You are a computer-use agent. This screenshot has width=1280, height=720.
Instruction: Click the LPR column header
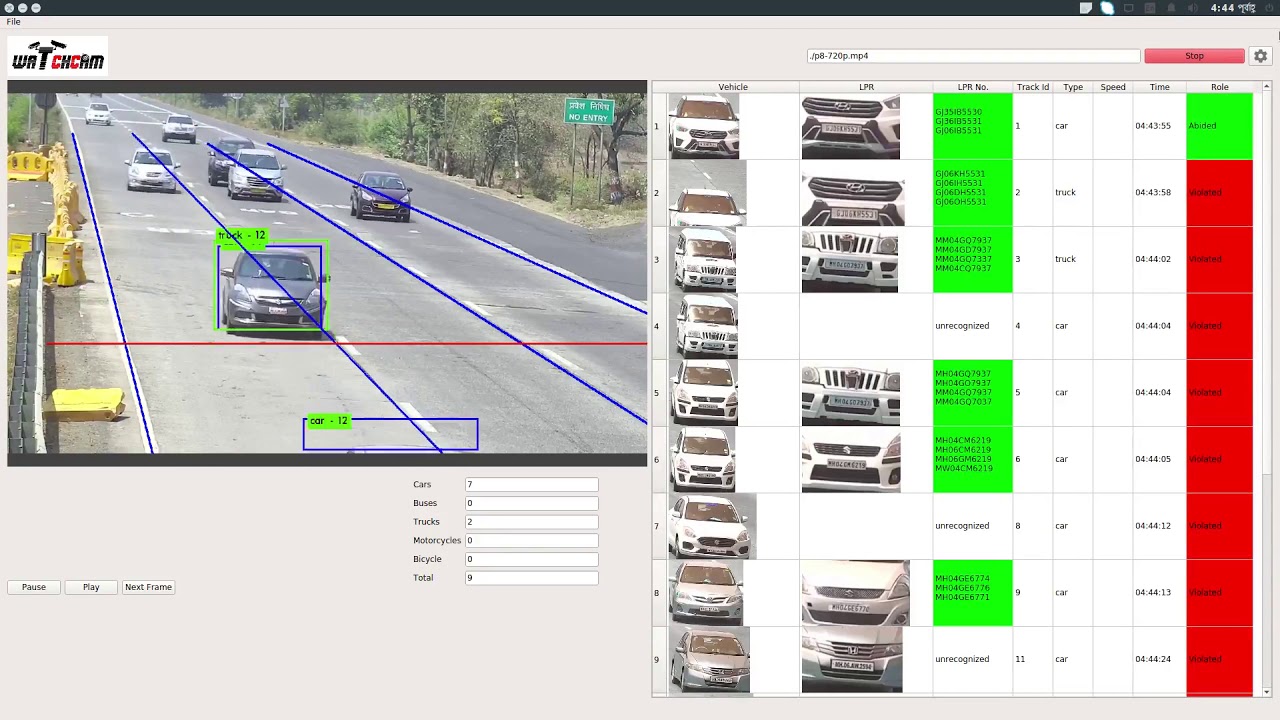(x=866, y=87)
